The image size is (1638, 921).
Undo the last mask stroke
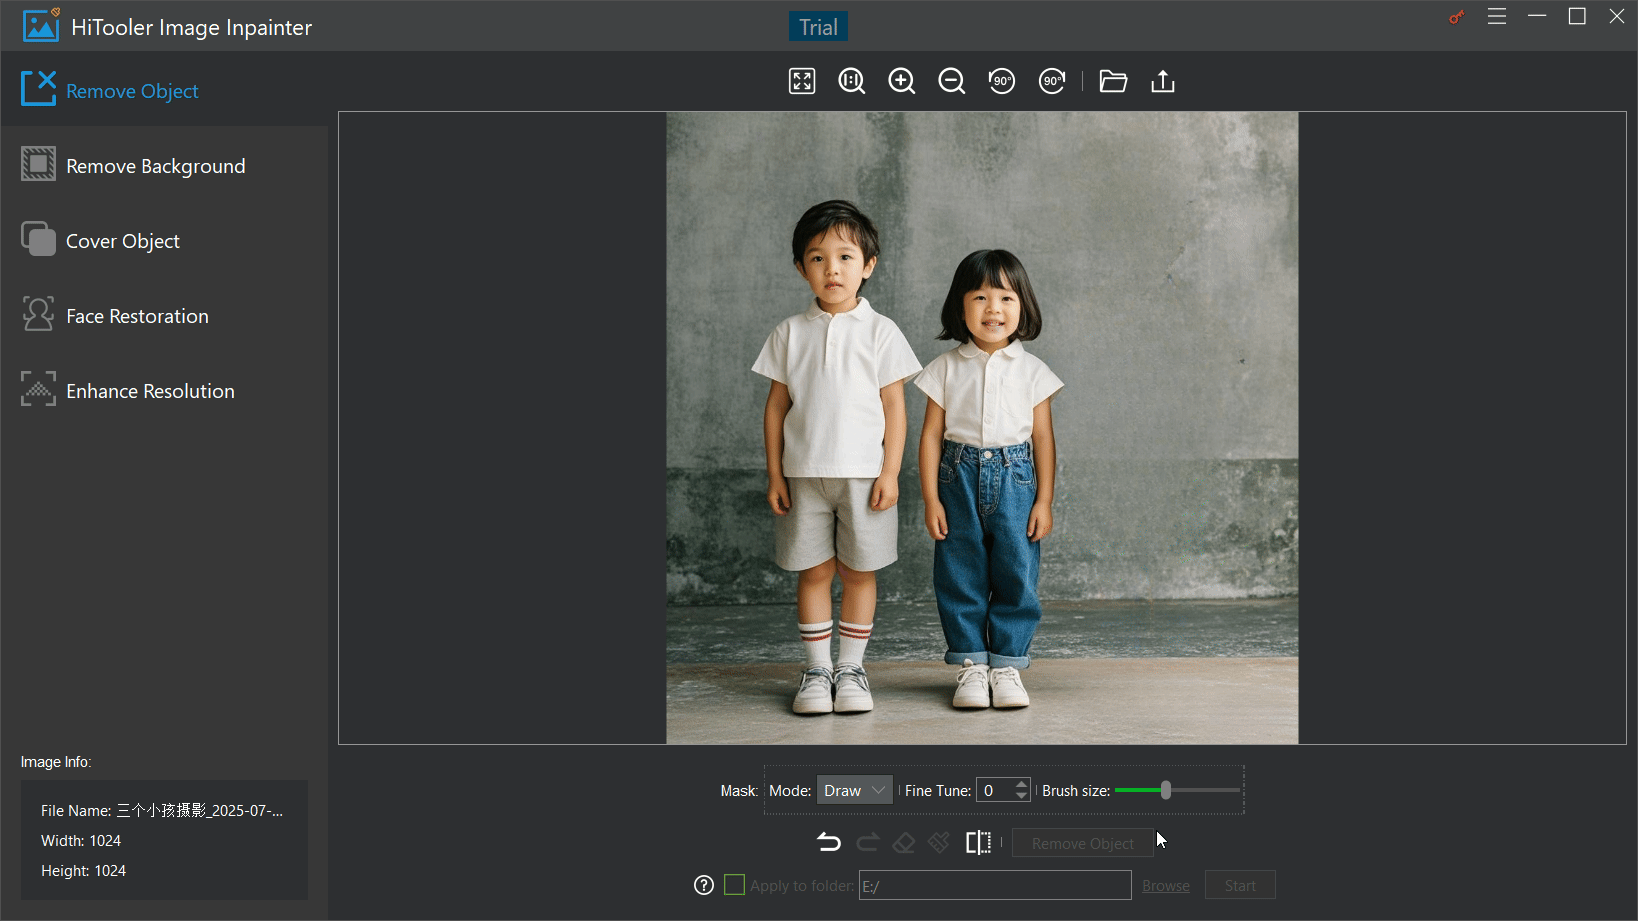tap(829, 843)
